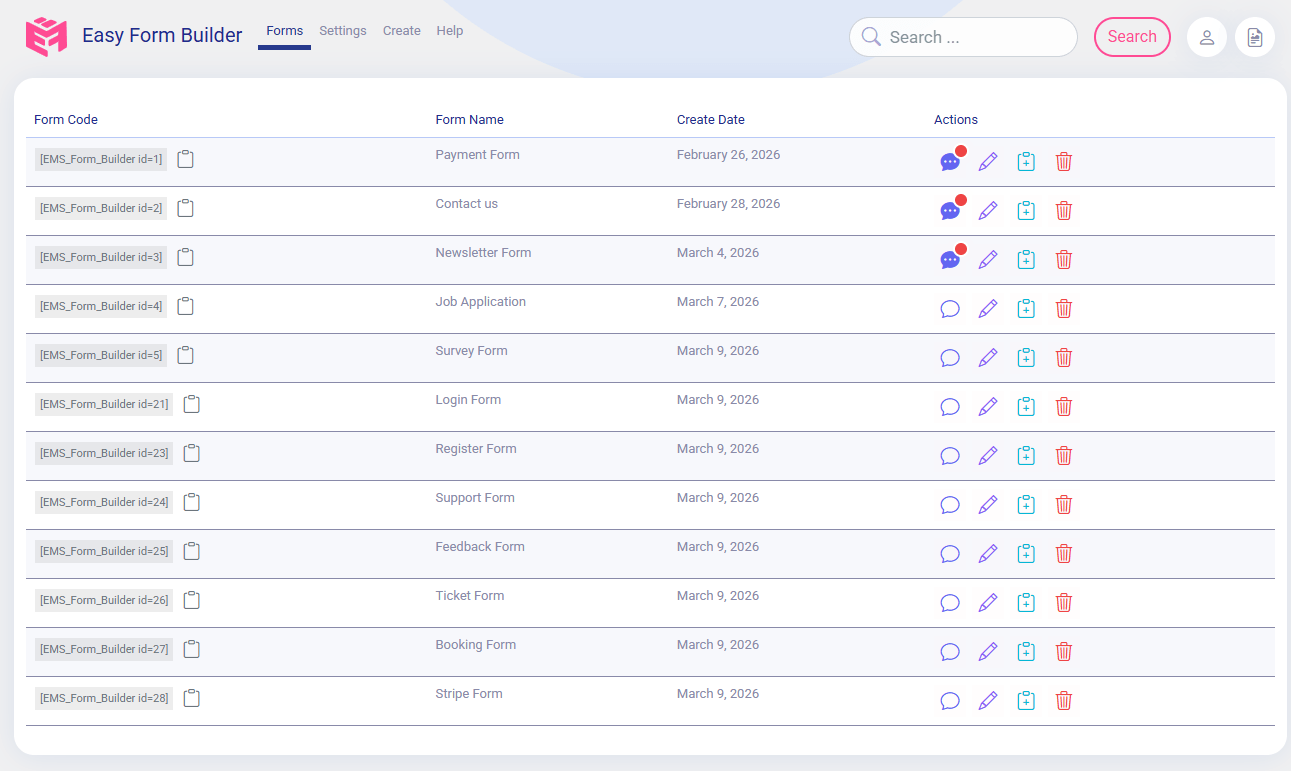Open the document icon in the header
Screen dimensions: 1291x771
tap(1254, 36)
